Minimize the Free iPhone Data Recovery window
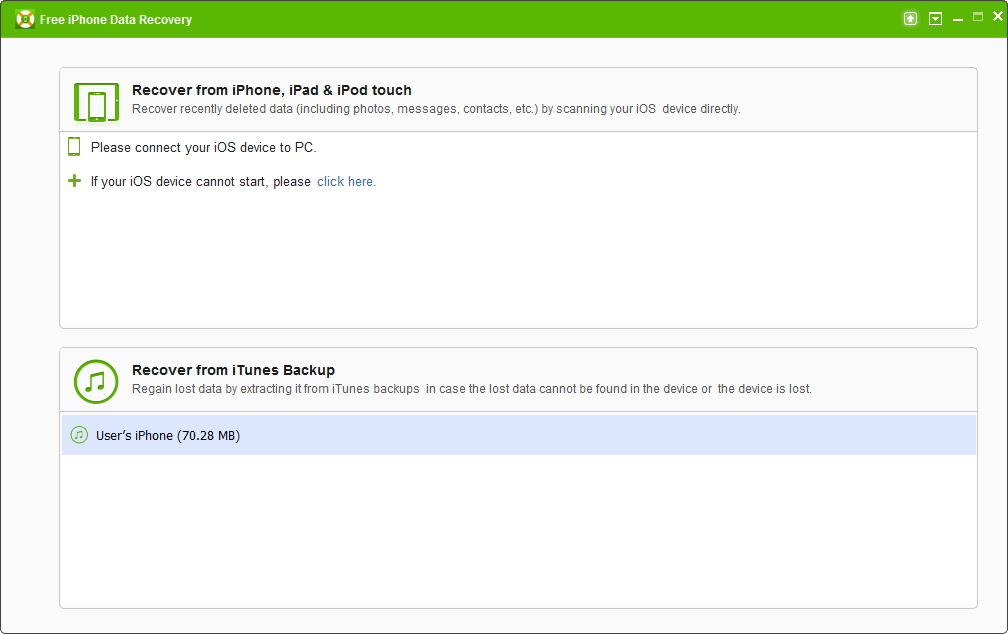The image size is (1008, 634). click(958, 20)
